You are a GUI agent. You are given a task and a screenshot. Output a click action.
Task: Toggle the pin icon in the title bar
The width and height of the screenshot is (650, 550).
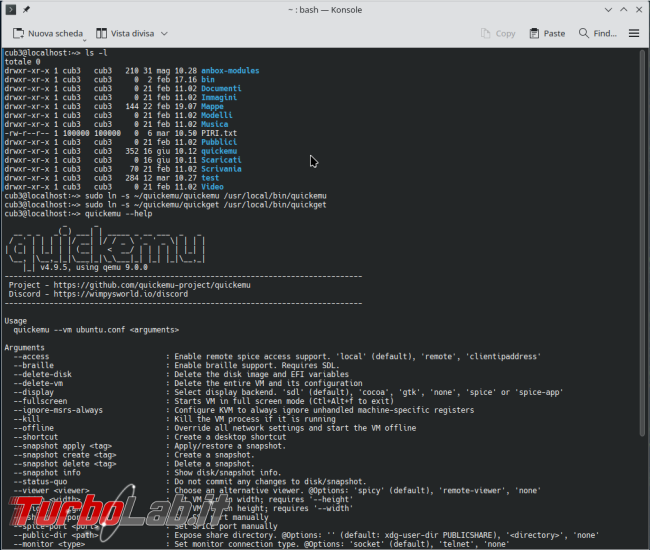pos(26,10)
